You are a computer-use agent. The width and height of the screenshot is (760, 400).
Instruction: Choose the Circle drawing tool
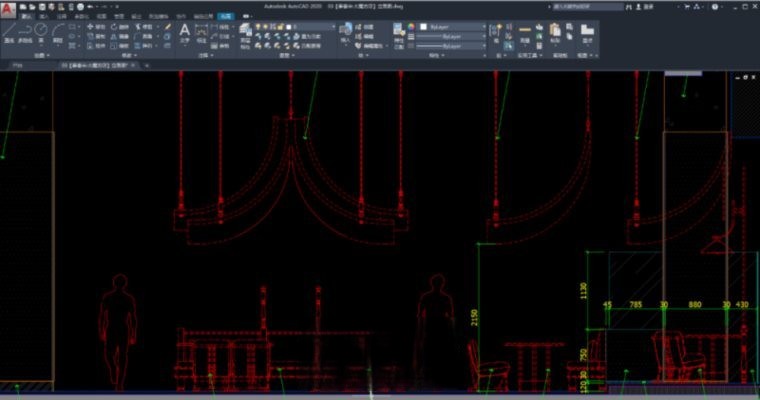click(x=42, y=31)
